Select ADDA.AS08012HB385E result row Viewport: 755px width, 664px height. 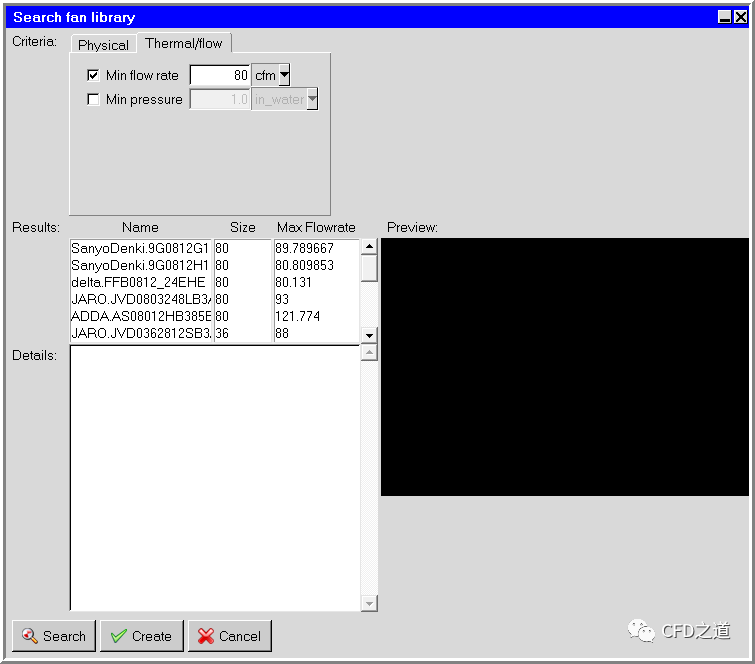pyautogui.click(x=140, y=316)
